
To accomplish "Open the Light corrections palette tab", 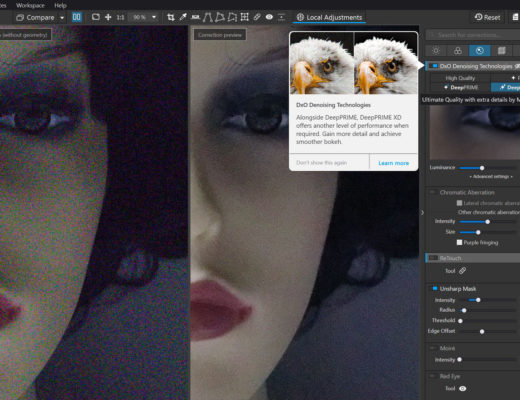I will click(436, 51).
